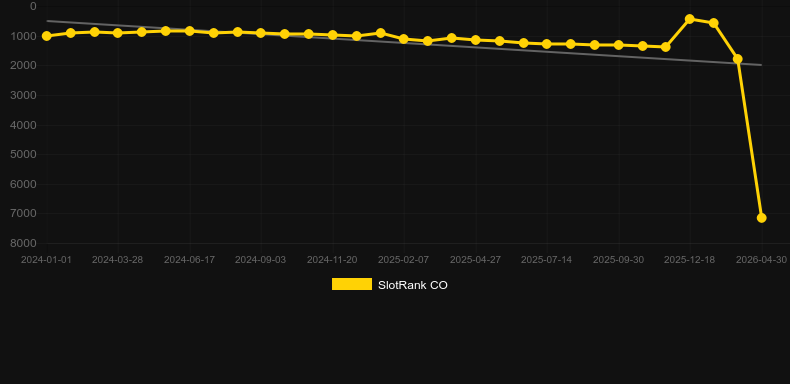
Task: Select the data point for 2024-06-17
Action: (x=190, y=31)
